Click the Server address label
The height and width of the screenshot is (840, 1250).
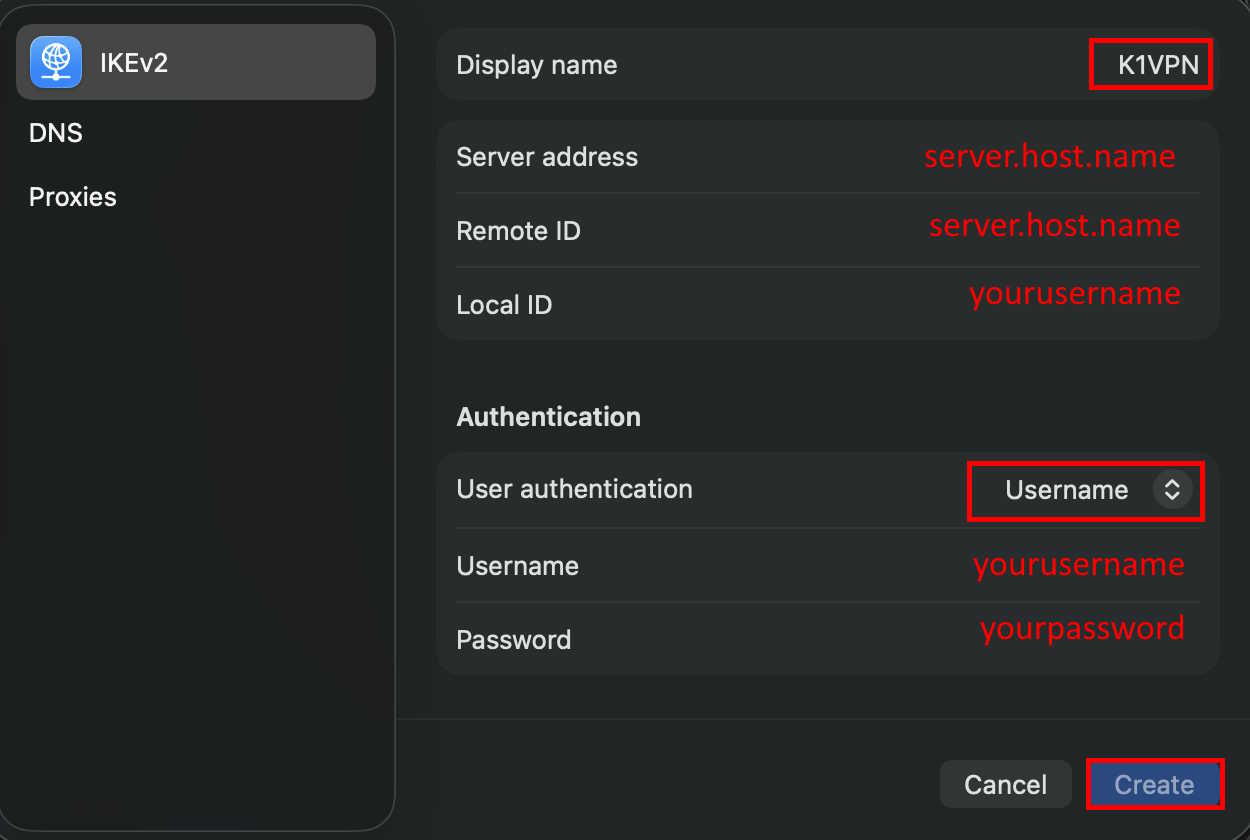[547, 157]
